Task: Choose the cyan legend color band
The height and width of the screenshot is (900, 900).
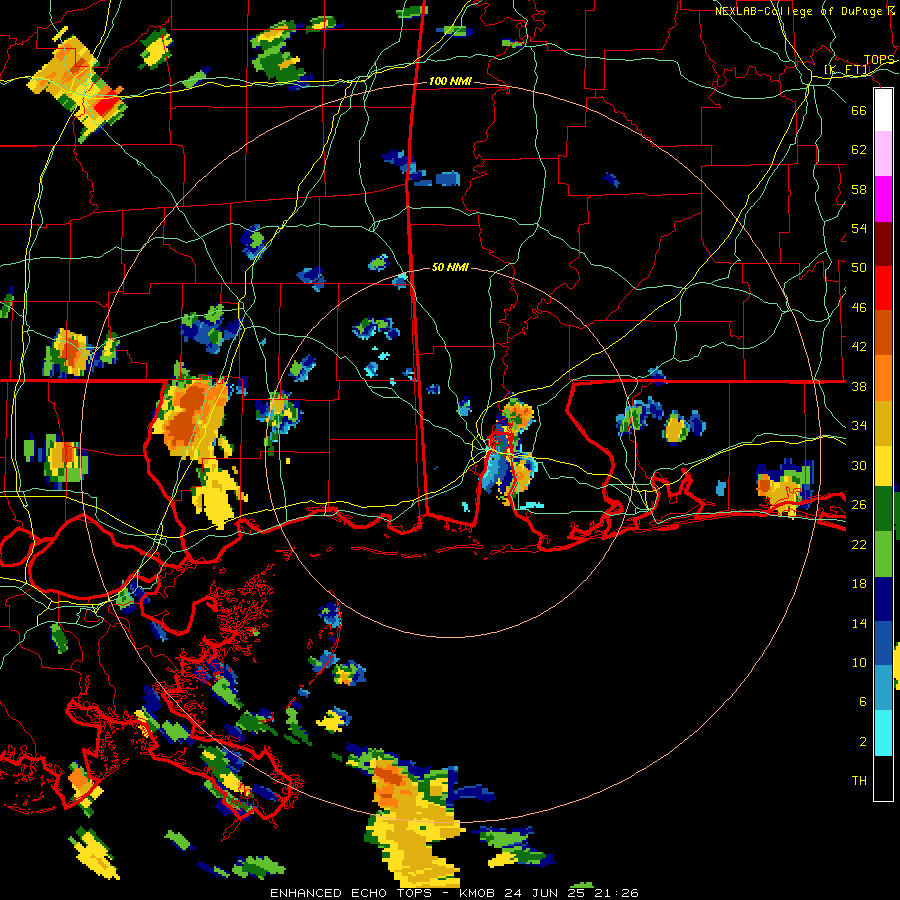Action: coord(883,733)
